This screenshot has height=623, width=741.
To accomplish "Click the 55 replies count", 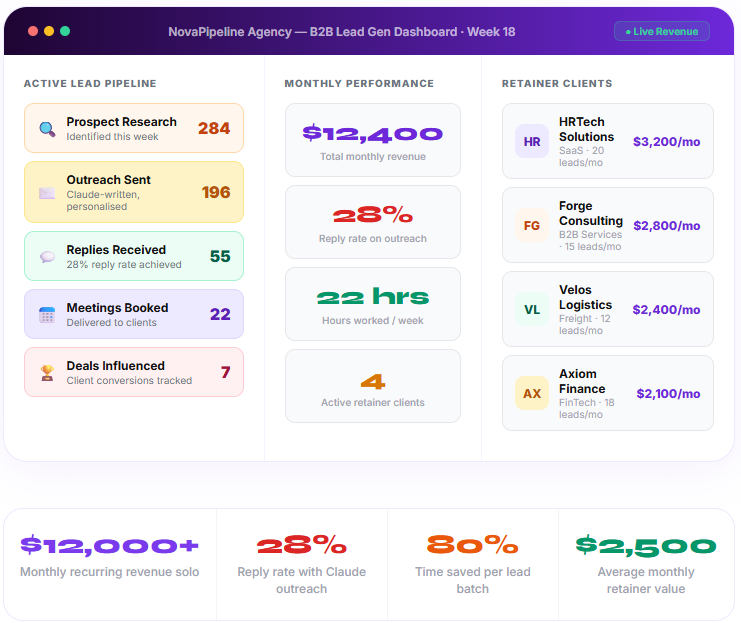I will pos(220,257).
